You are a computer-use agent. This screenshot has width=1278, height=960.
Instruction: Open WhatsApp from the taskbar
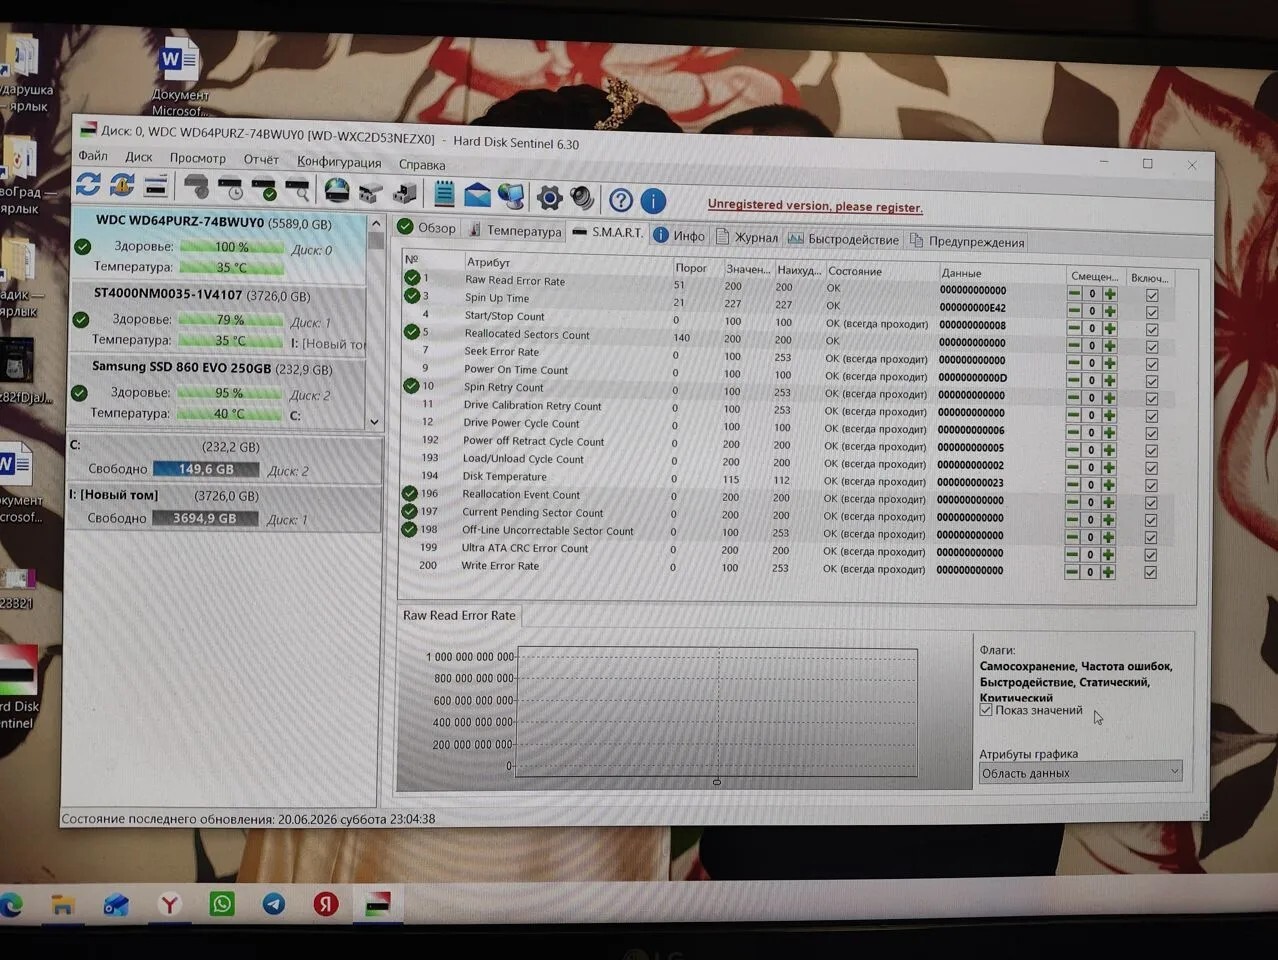coord(221,904)
